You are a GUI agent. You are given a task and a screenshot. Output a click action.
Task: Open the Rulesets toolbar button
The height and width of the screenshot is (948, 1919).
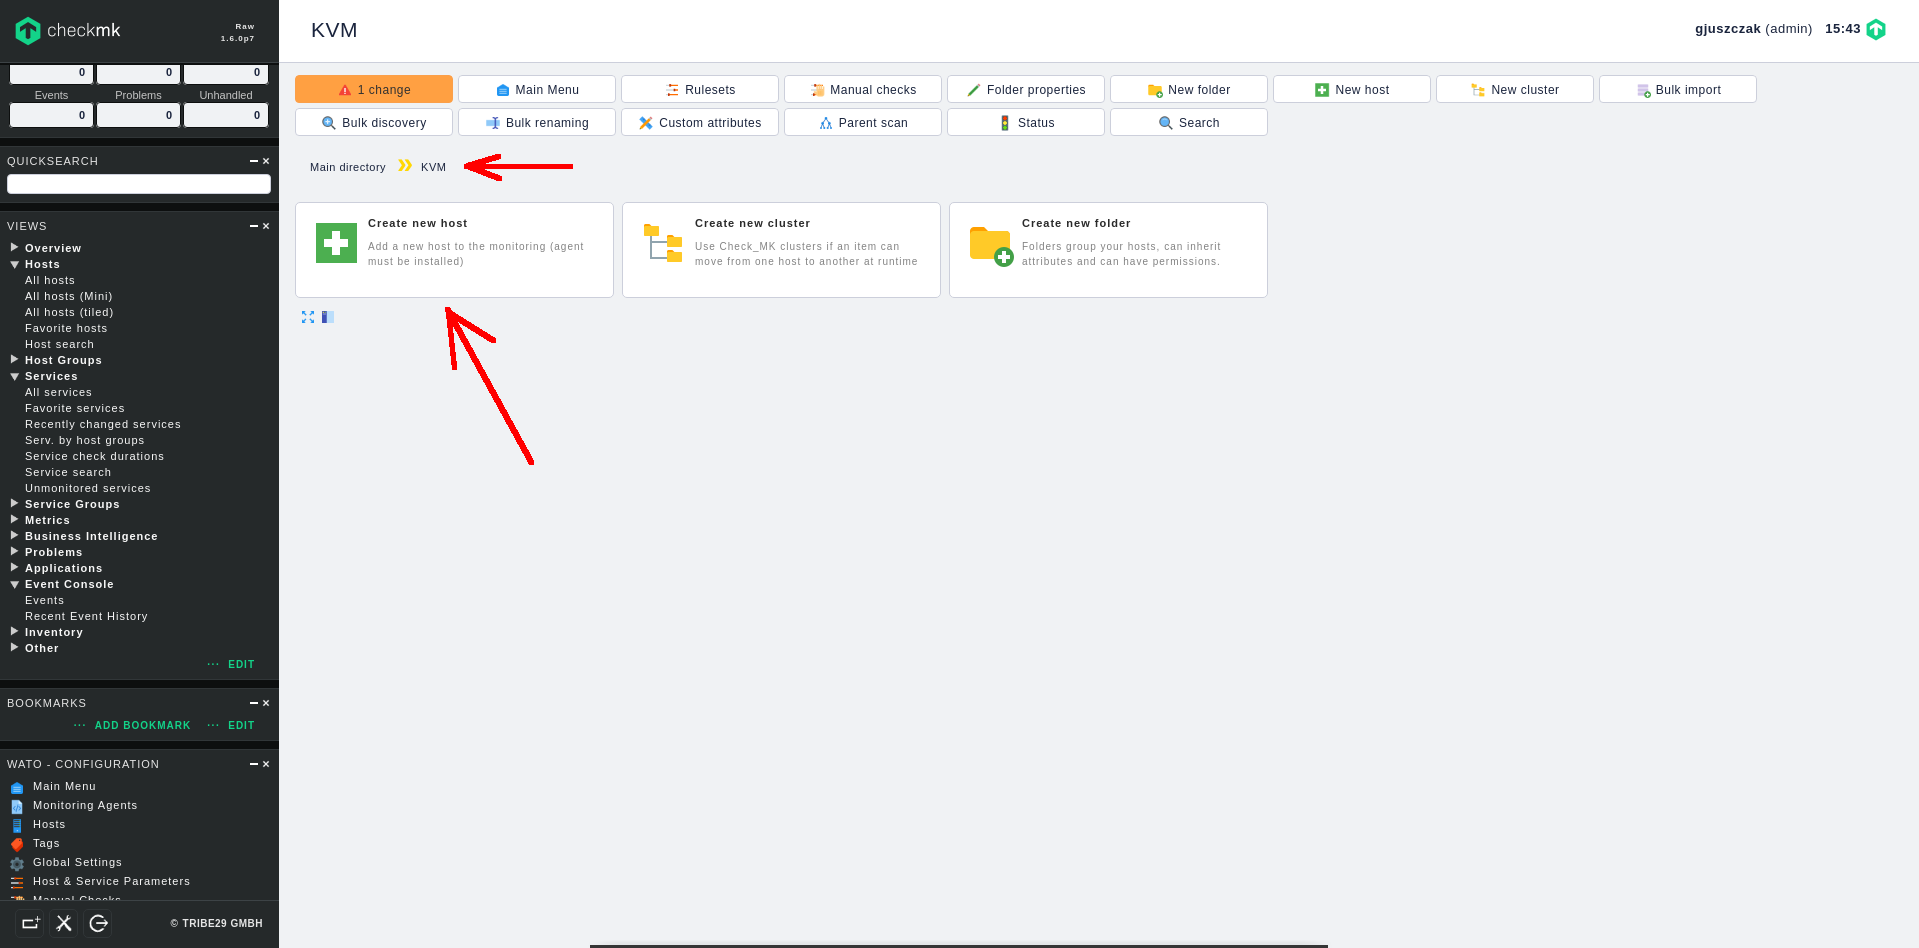[x=699, y=90]
